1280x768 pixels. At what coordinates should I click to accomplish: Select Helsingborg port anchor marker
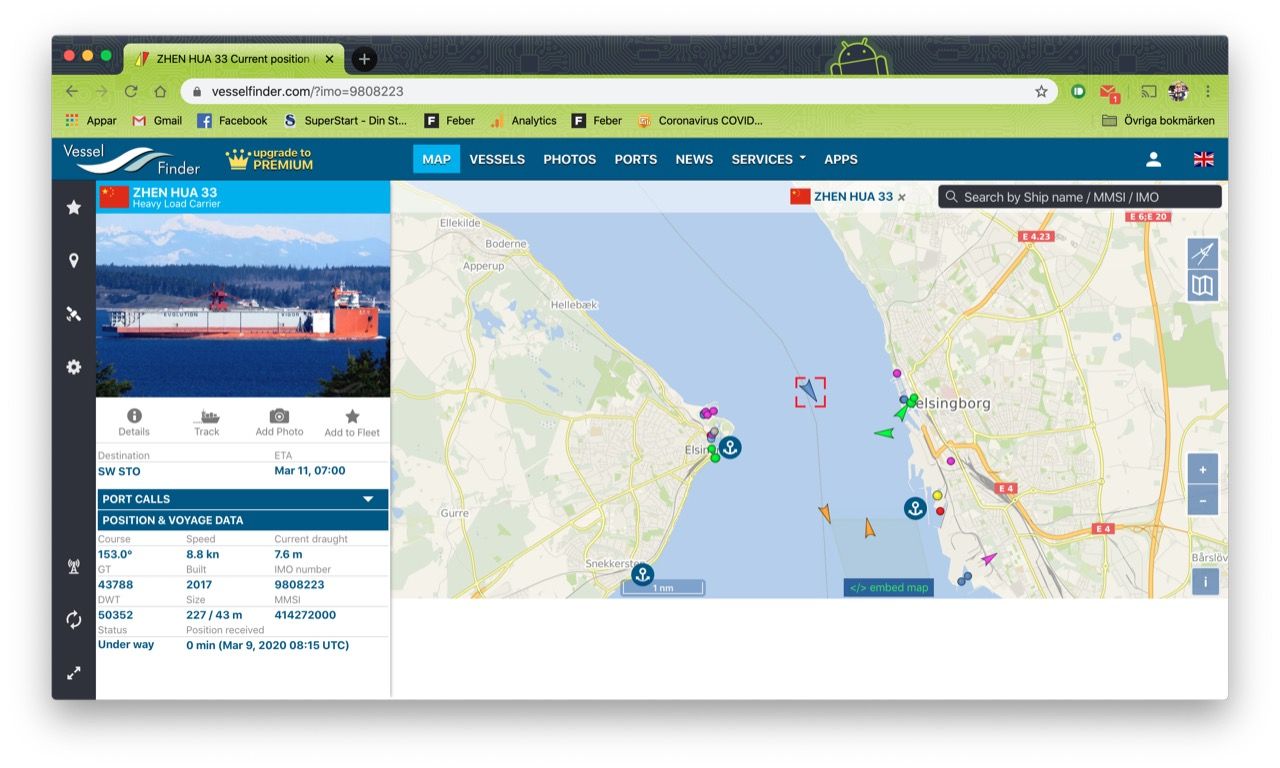point(915,508)
